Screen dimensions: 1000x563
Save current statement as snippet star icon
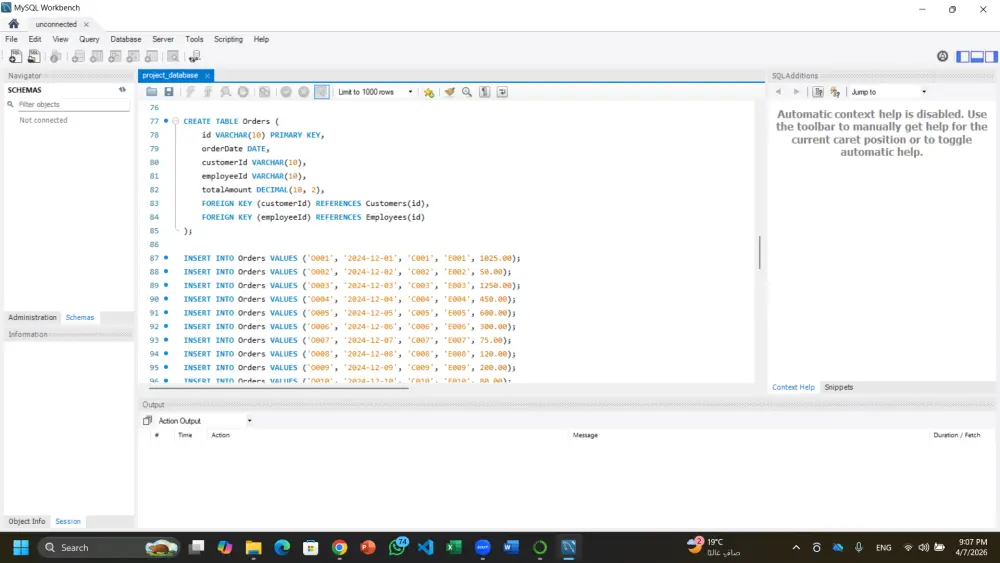pos(429,92)
